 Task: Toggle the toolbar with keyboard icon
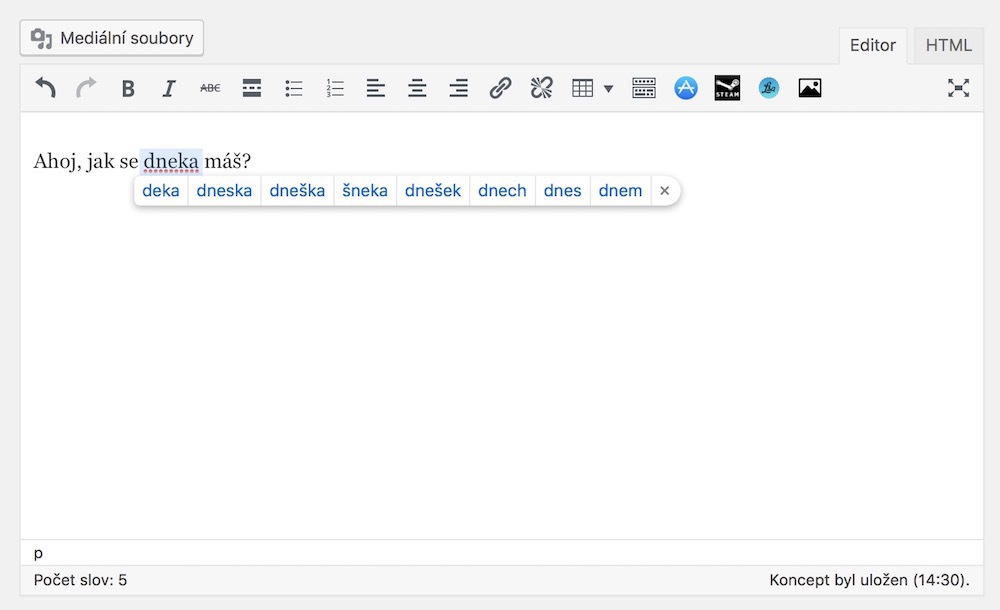[x=644, y=89]
